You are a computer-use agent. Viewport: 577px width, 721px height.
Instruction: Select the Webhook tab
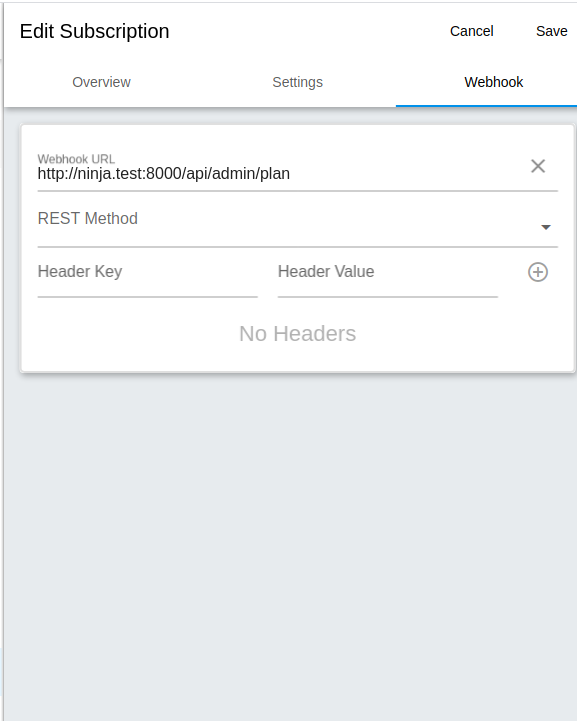pos(493,82)
